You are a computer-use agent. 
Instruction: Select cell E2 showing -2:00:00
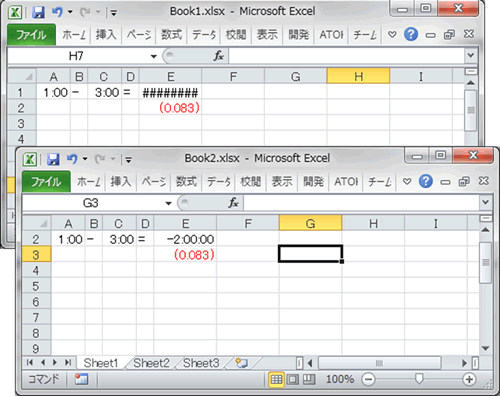point(185,239)
